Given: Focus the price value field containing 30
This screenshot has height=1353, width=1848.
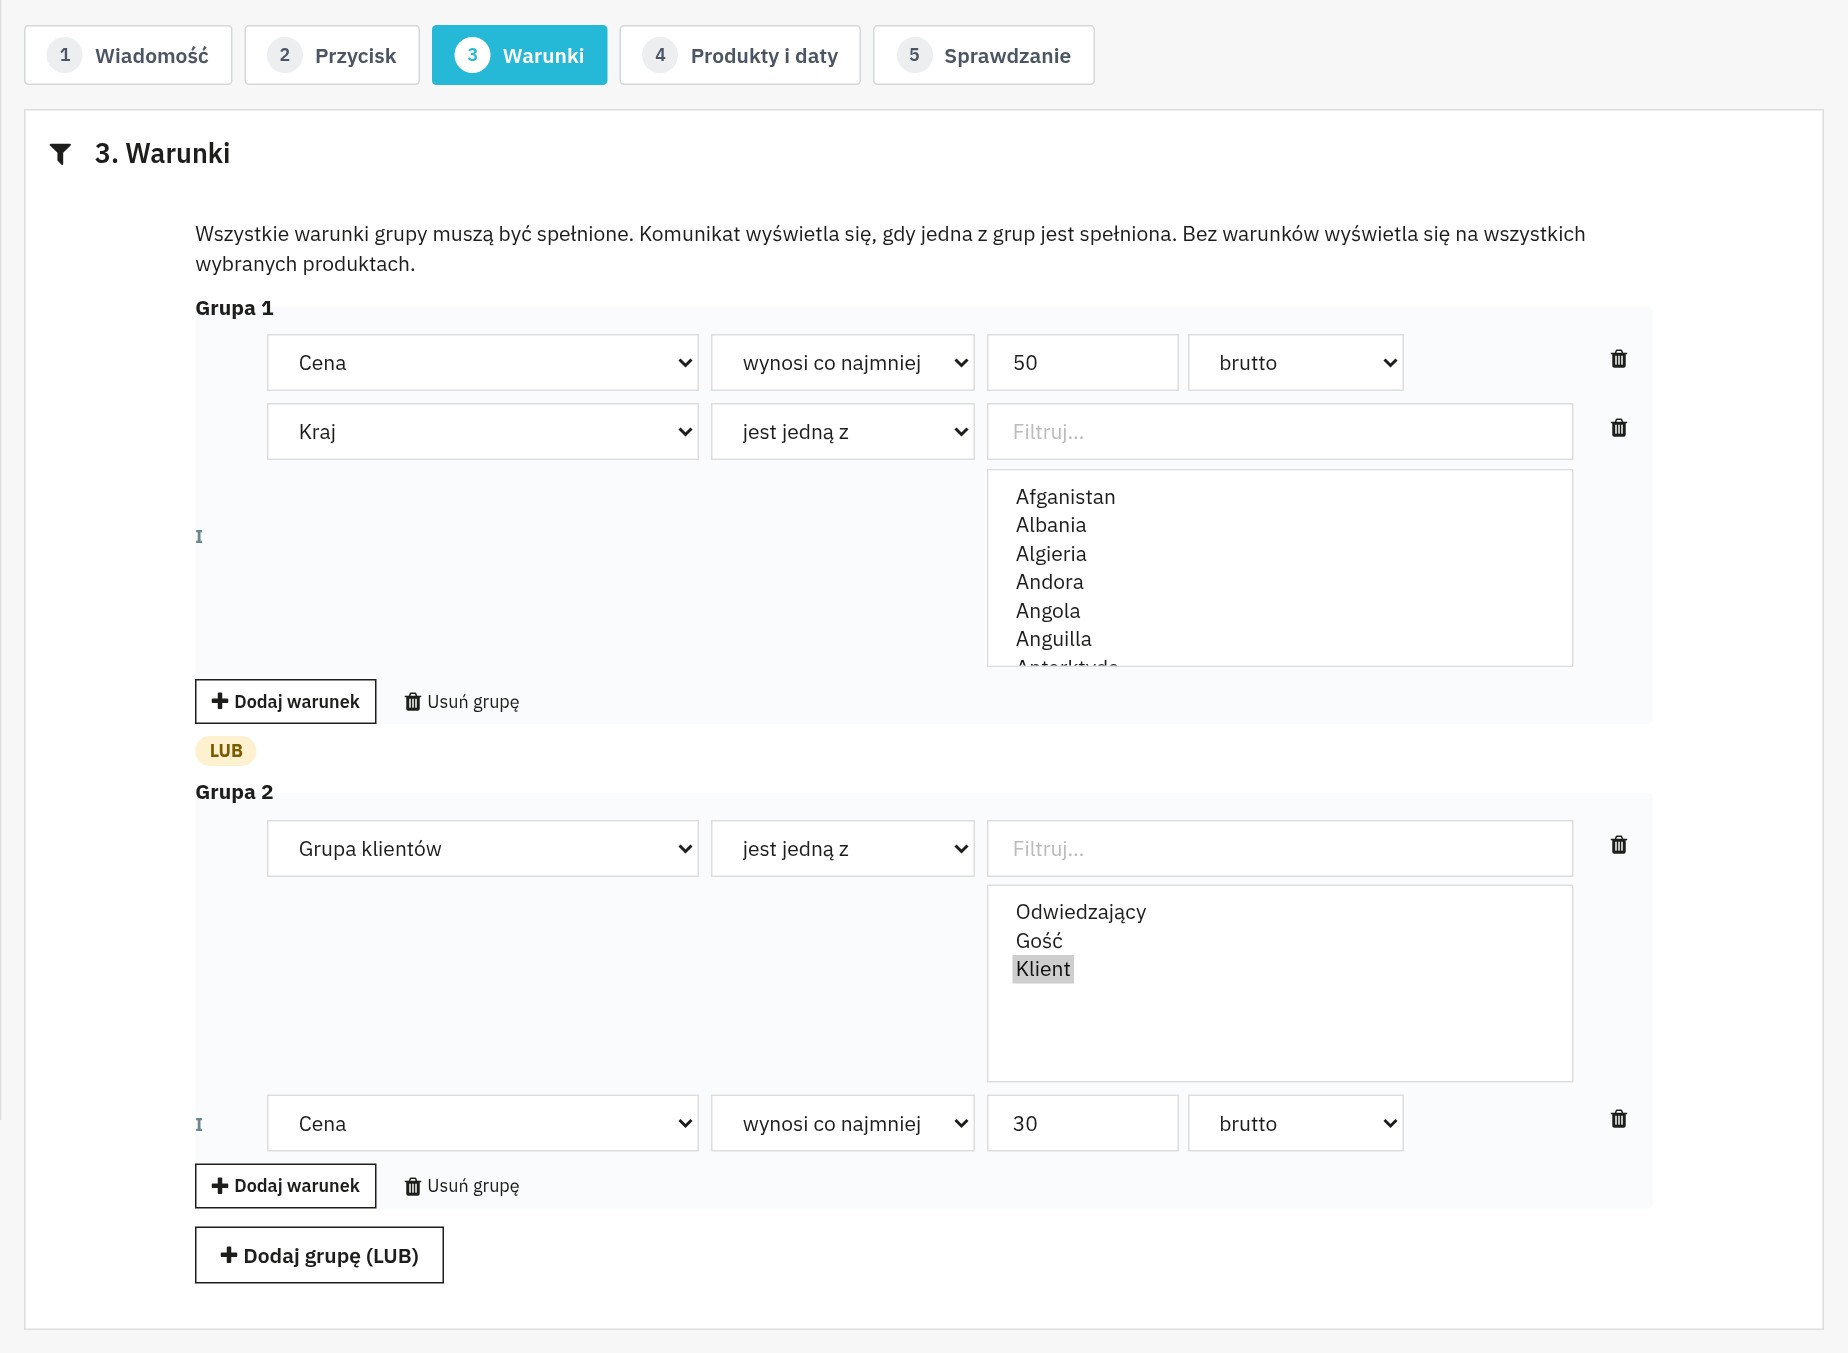Looking at the screenshot, I should point(1083,1123).
